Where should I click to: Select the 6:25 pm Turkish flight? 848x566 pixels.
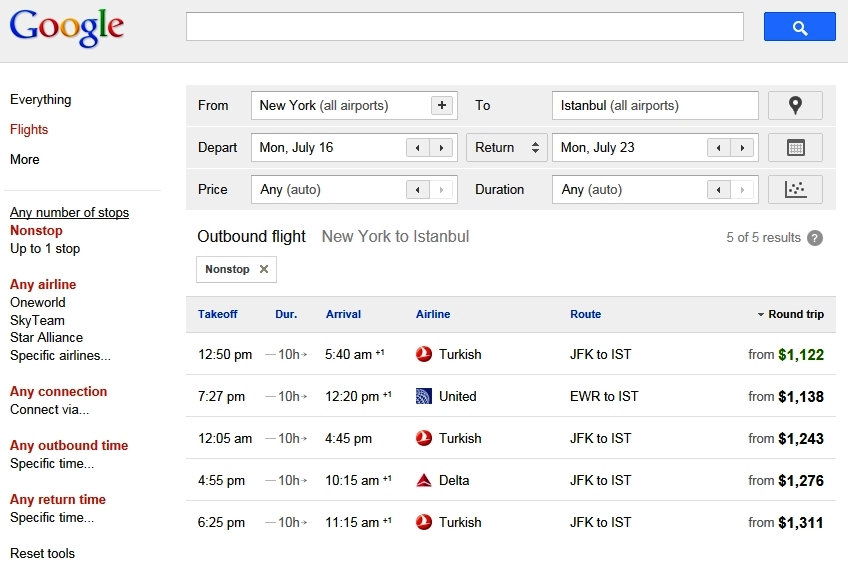pyautogui.click(x=511, y=522)
